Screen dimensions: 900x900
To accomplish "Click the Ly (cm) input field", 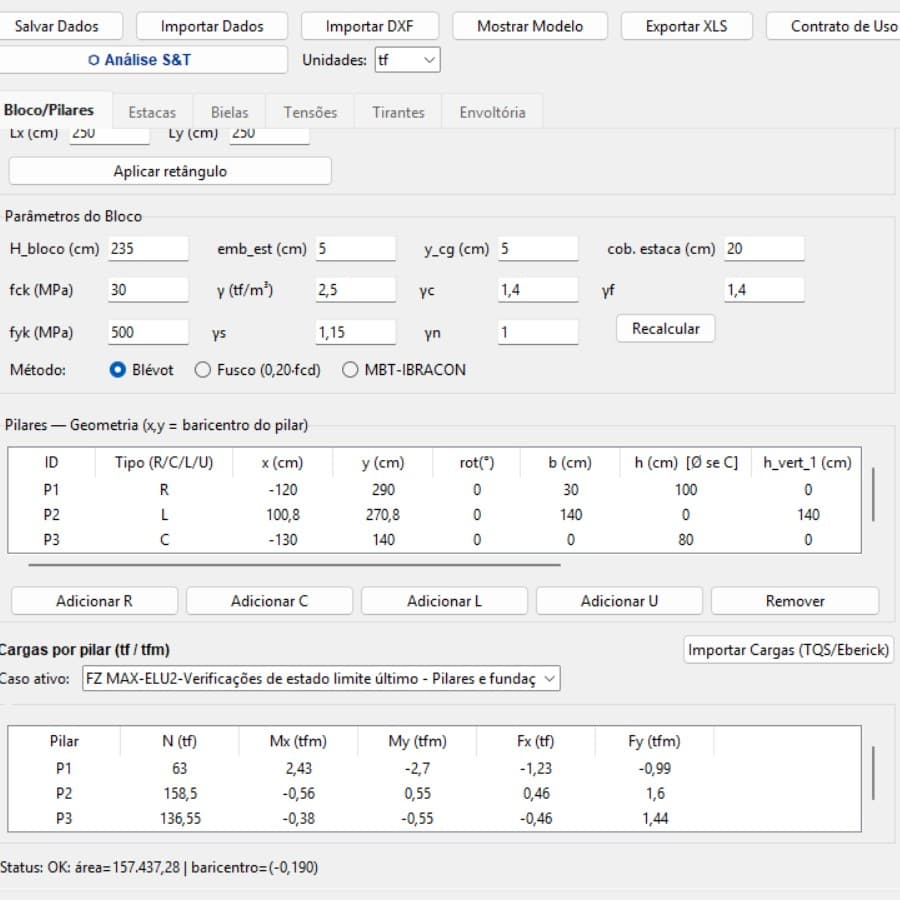I will click(x=269, y=135).
